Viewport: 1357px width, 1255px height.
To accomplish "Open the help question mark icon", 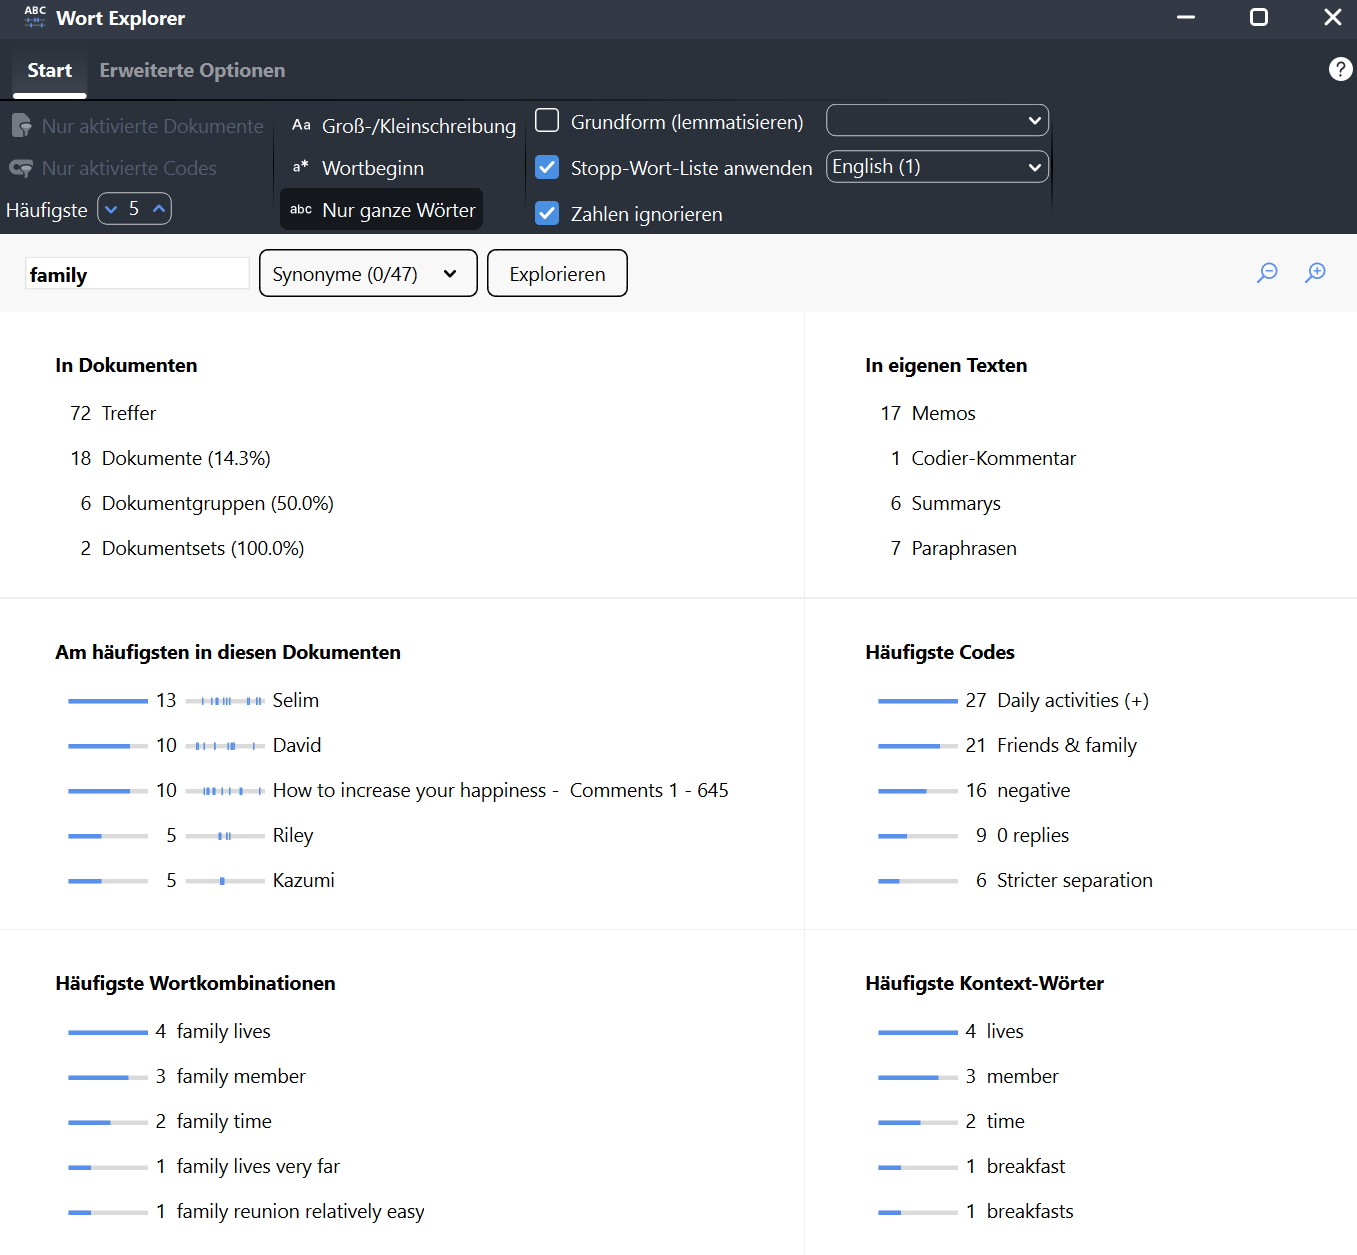I will pyautogui.click(x=1340, y=69).
